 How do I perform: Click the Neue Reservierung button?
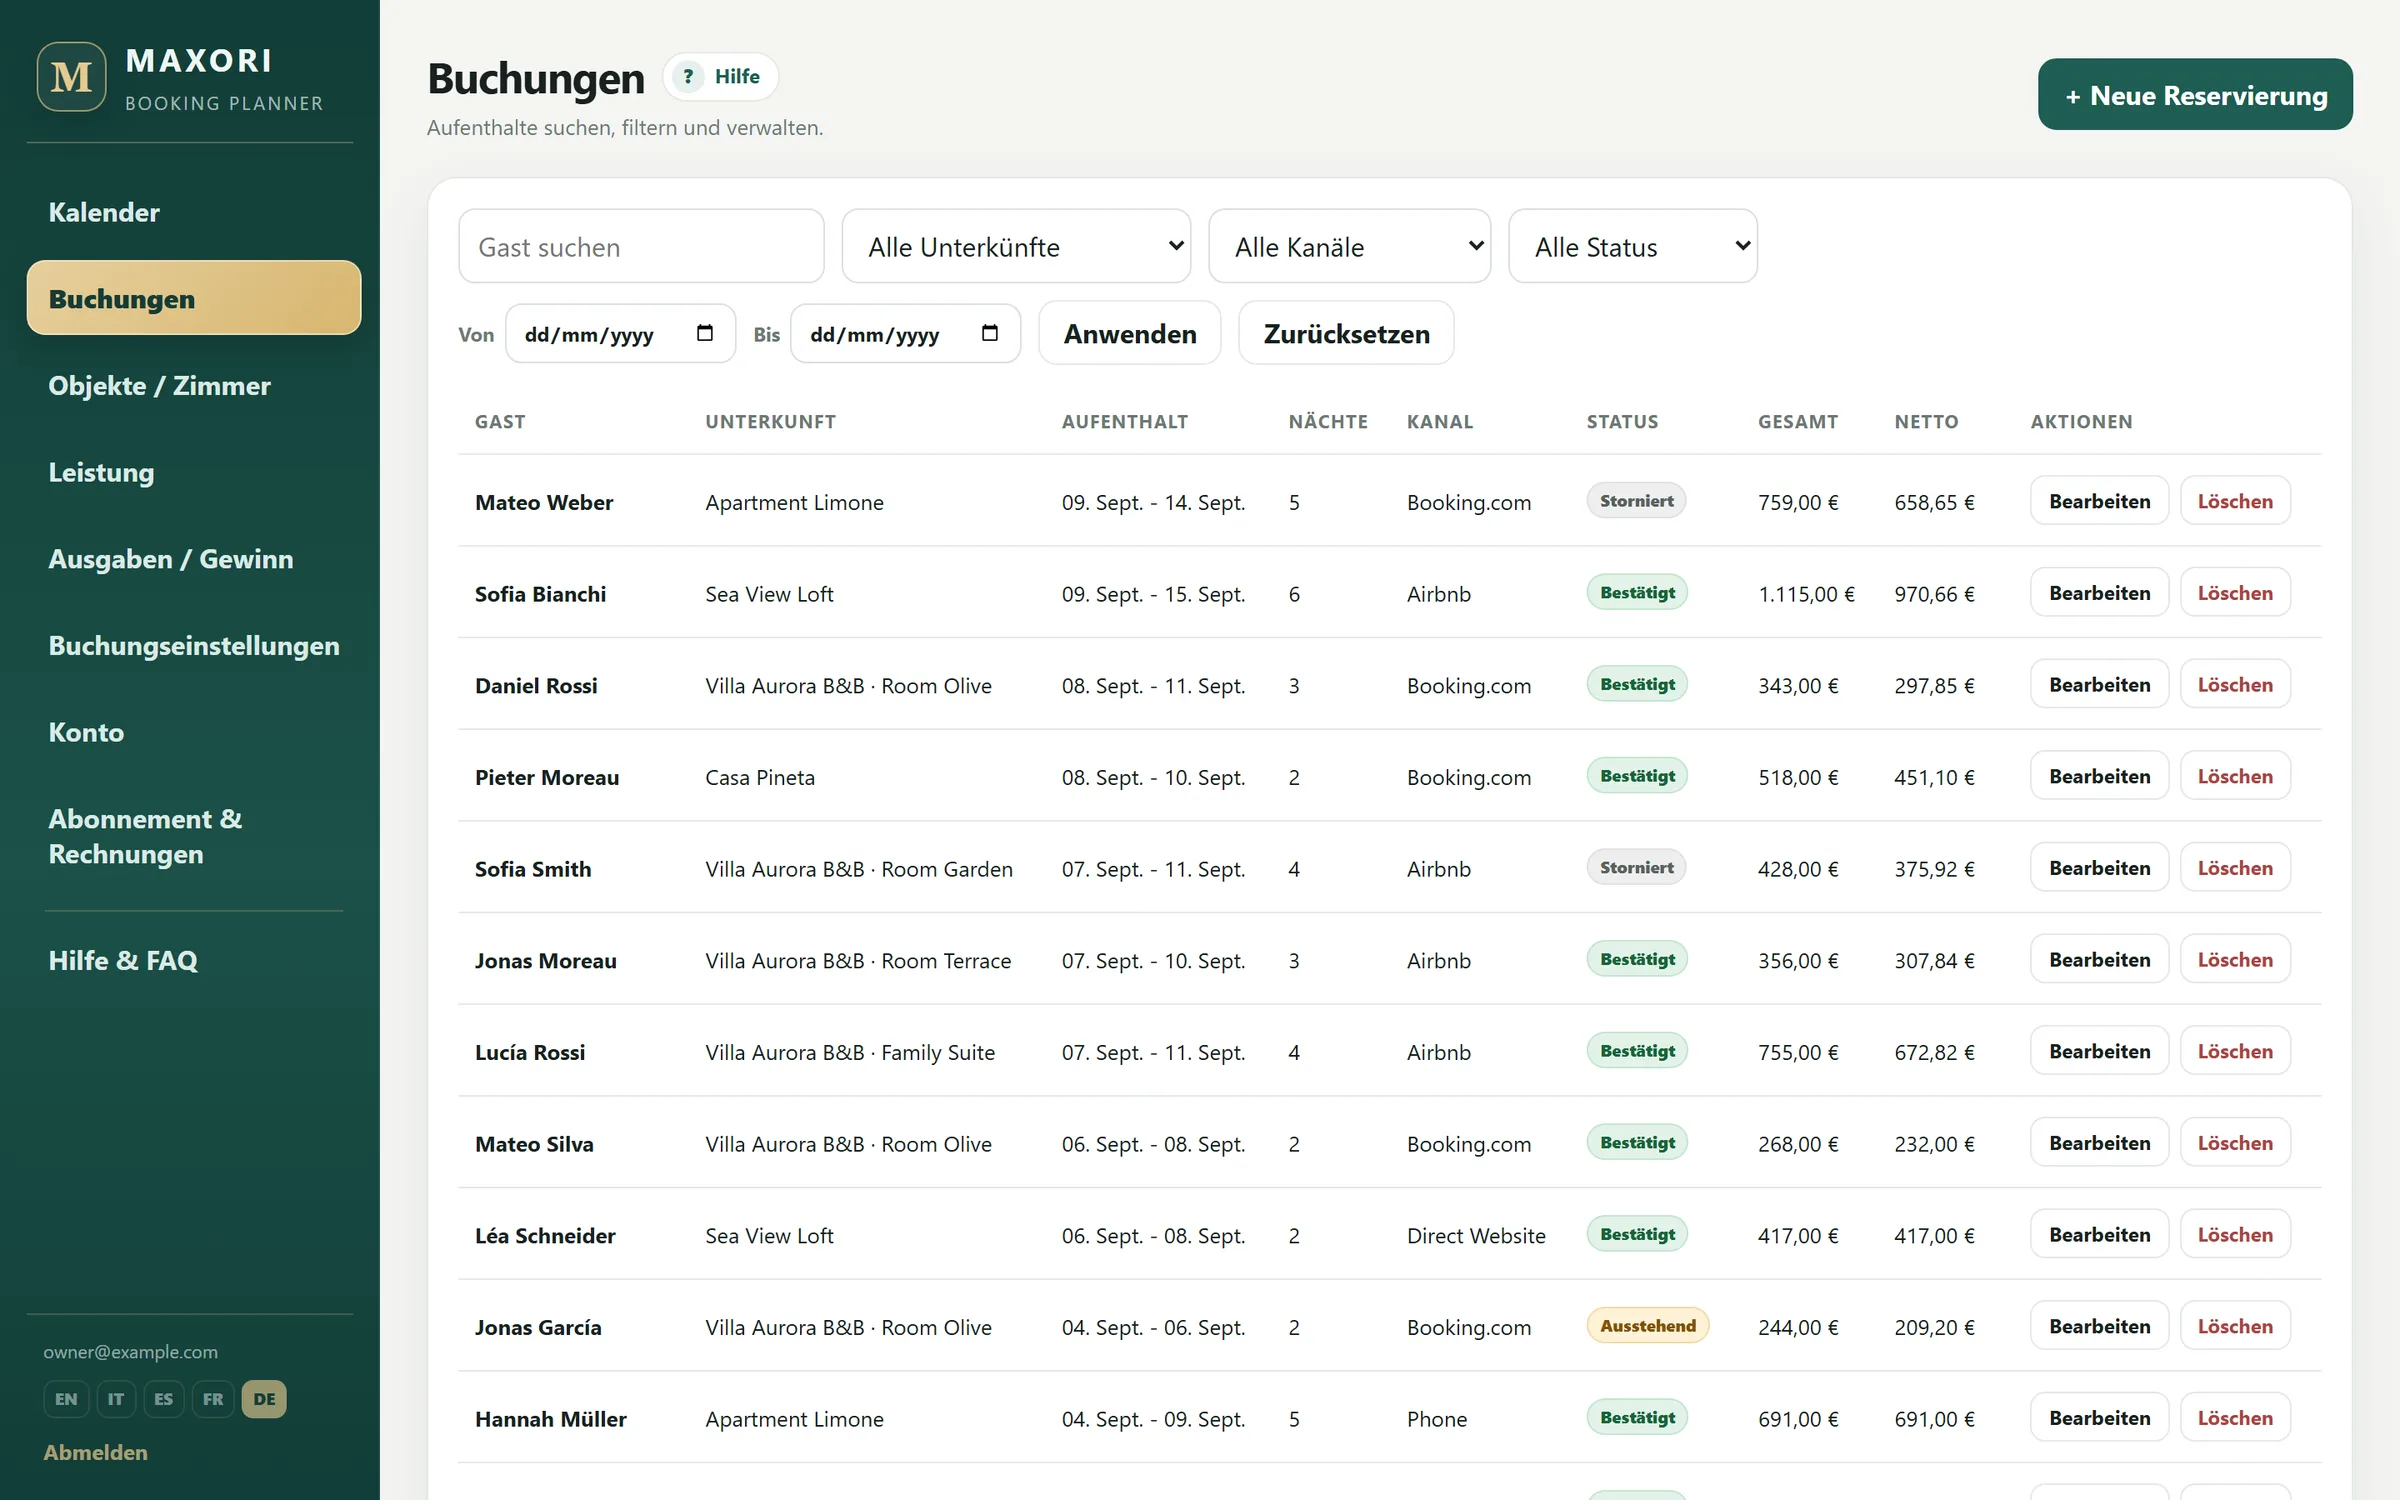2195,95
